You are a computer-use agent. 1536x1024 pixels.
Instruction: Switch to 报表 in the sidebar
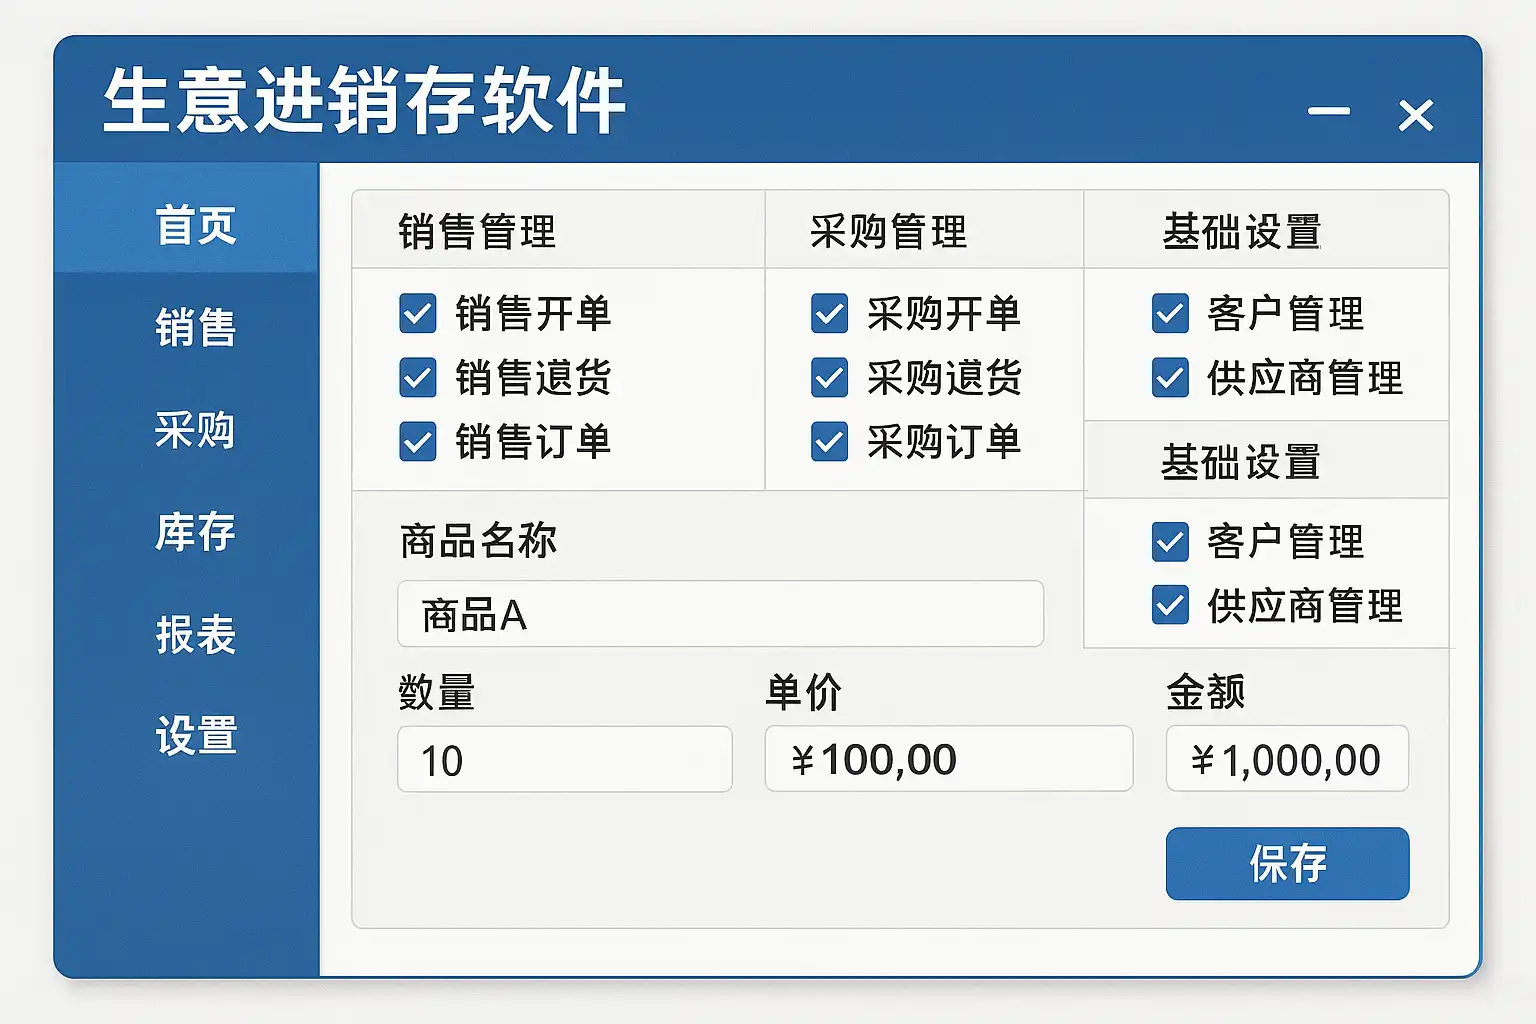tap(195, 635)
